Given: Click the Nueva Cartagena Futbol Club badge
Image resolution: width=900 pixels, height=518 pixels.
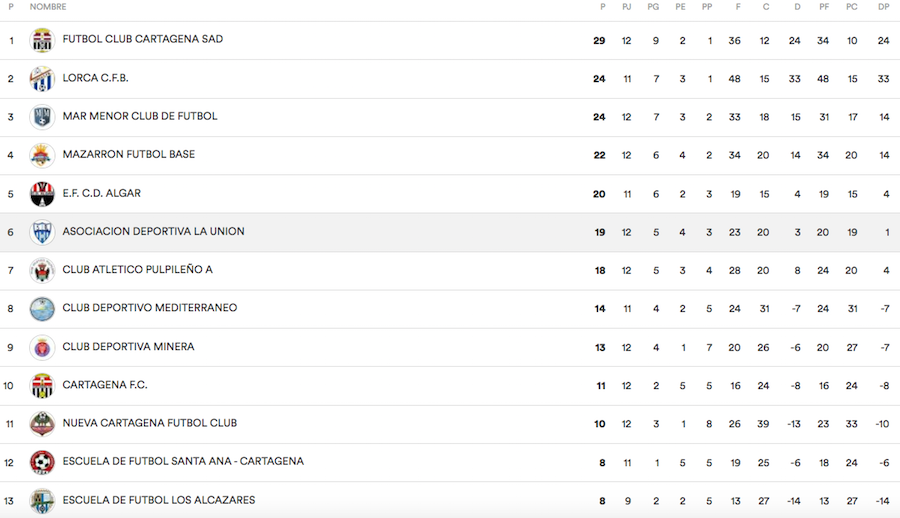Looking at the screenshot, I should (42, 424).
